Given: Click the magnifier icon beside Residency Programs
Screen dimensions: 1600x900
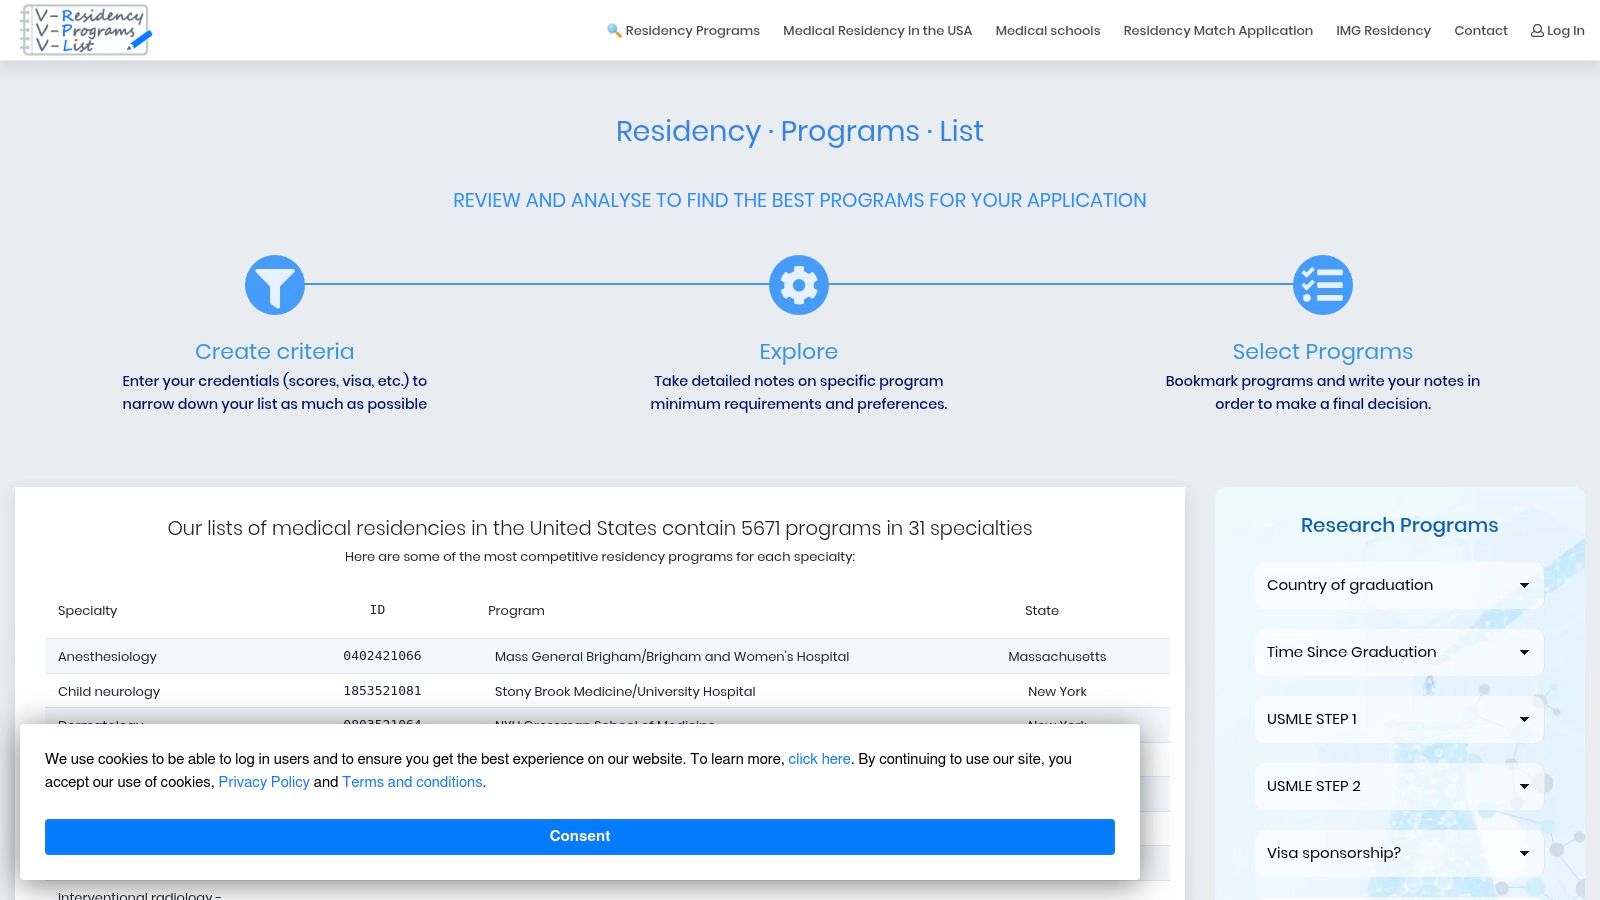Looking at the screenshot, I should click(x=614, y=31).
